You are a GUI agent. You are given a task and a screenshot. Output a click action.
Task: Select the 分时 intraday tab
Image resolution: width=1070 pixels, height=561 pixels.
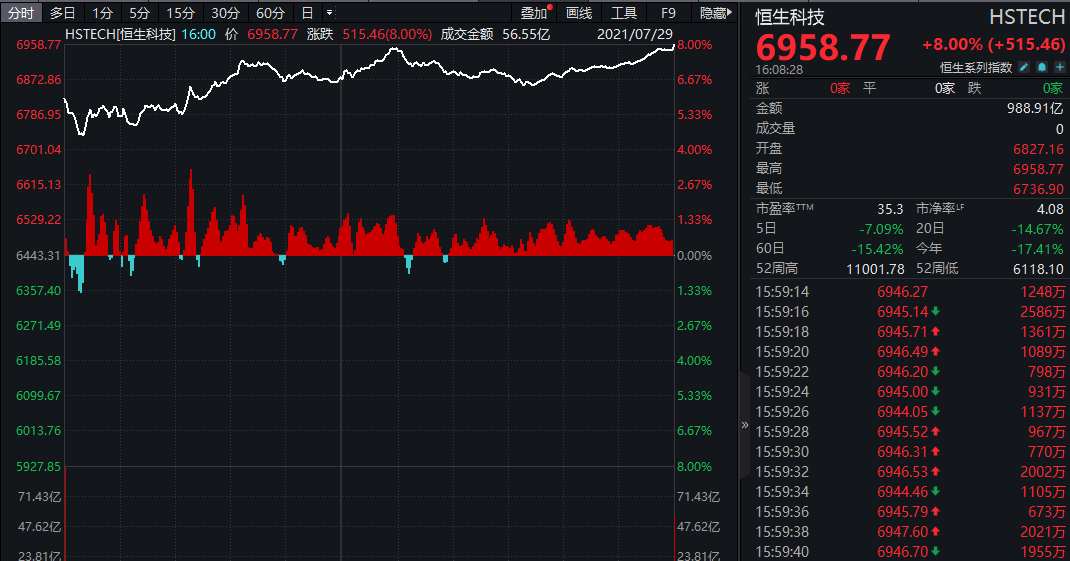(20, 12)
